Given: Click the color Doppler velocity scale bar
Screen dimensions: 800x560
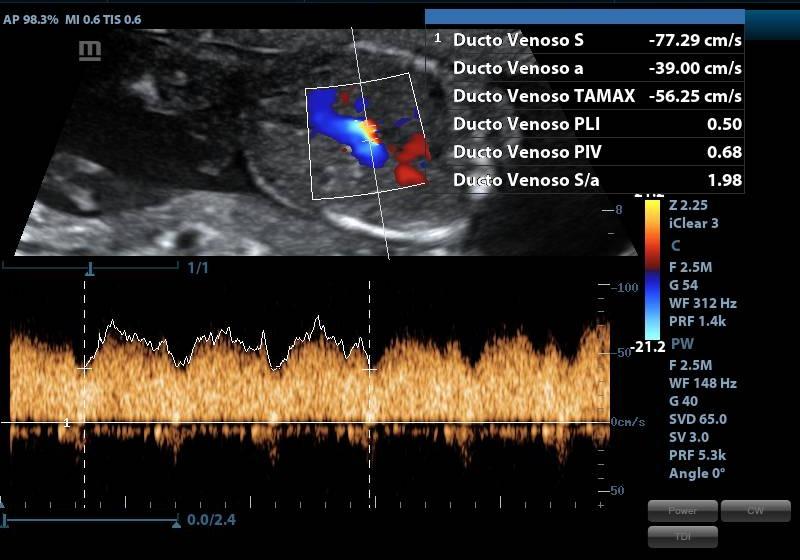Looking at the screenshot, I should click(x=652, y=270).
